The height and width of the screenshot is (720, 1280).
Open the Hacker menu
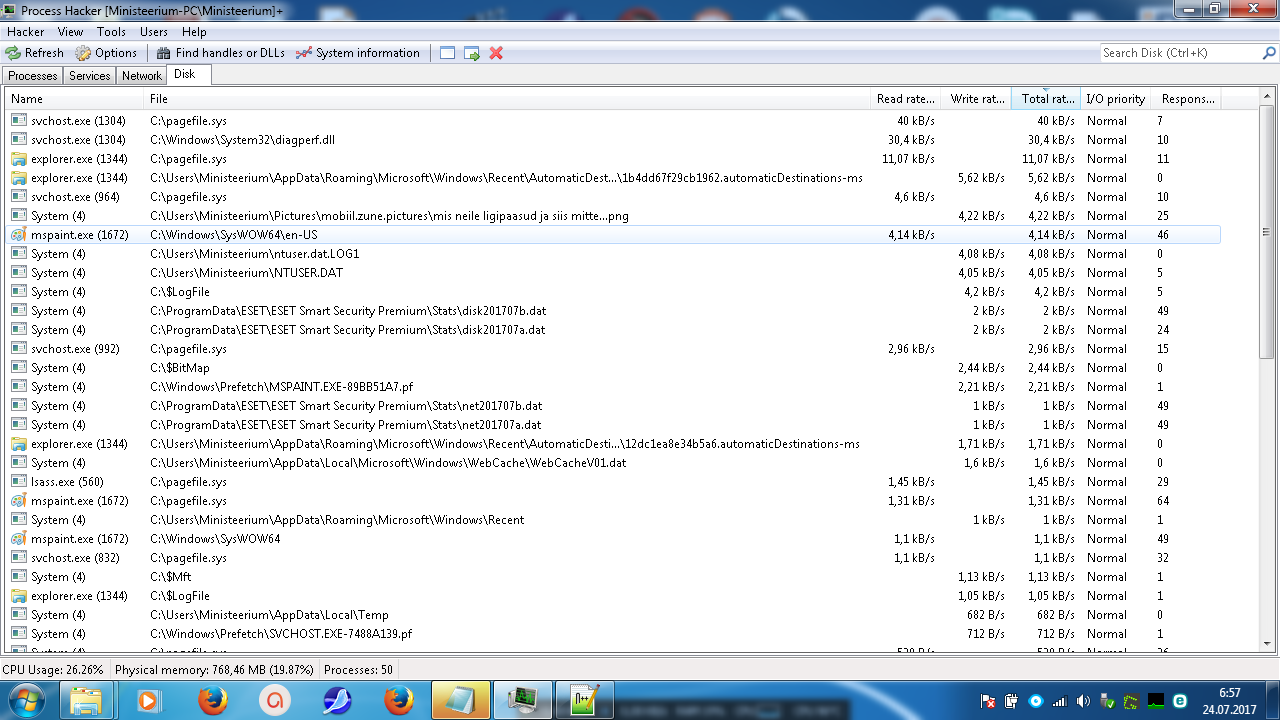pyautogui.click(x=26, y=32)
